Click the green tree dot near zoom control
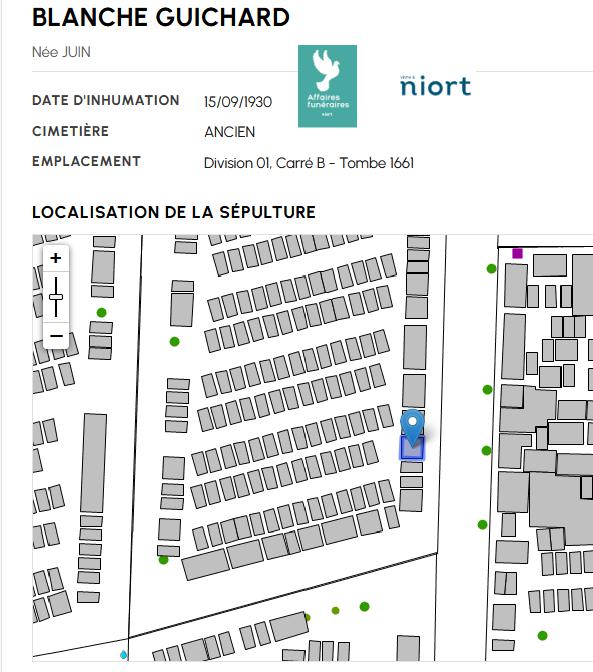 tap(102, 312)
